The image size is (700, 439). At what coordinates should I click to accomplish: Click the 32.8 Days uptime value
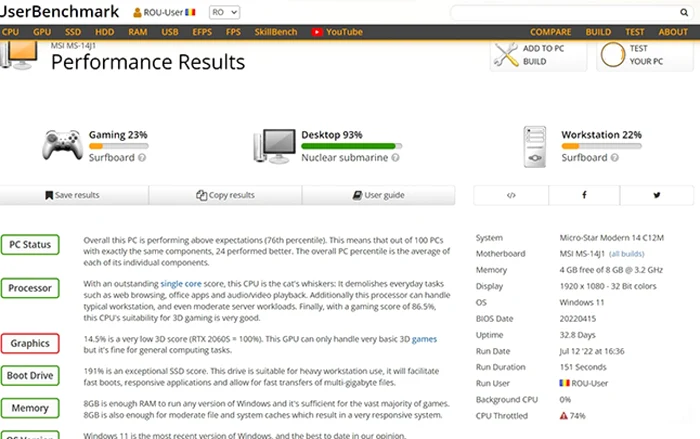coord(577,335)
